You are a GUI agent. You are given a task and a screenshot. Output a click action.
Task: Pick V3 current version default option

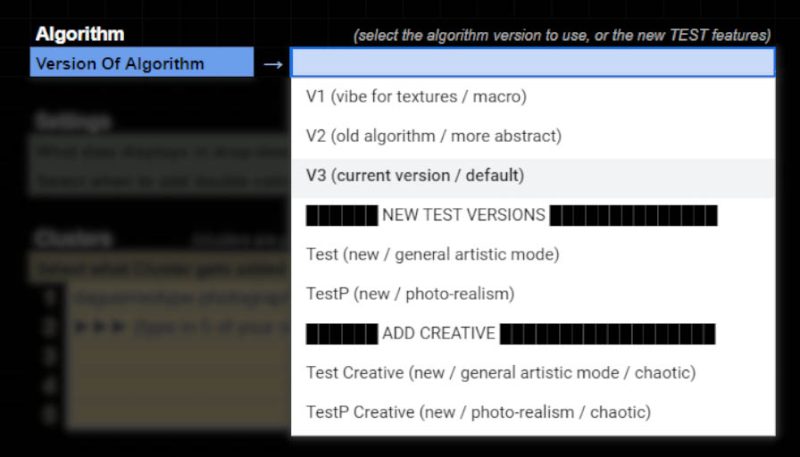(x=533, y=176)
